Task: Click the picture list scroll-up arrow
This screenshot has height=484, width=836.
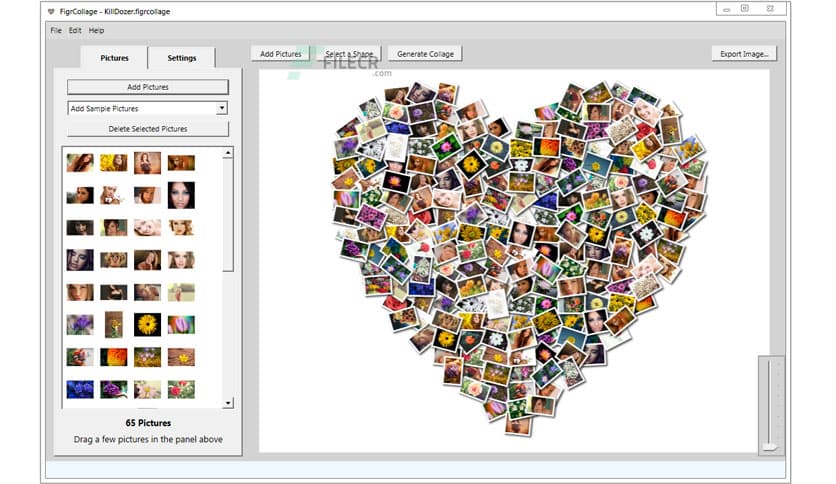Action: coord(228,153)
